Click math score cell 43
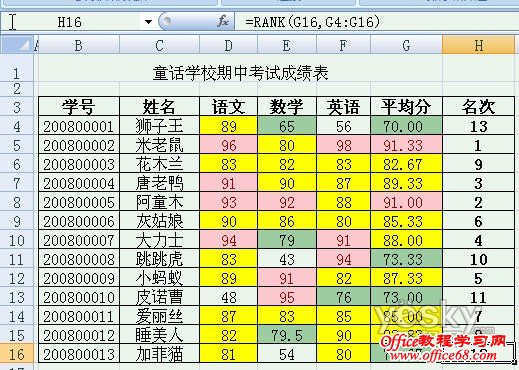The image size is (519, 370). [x=287, y=259]
